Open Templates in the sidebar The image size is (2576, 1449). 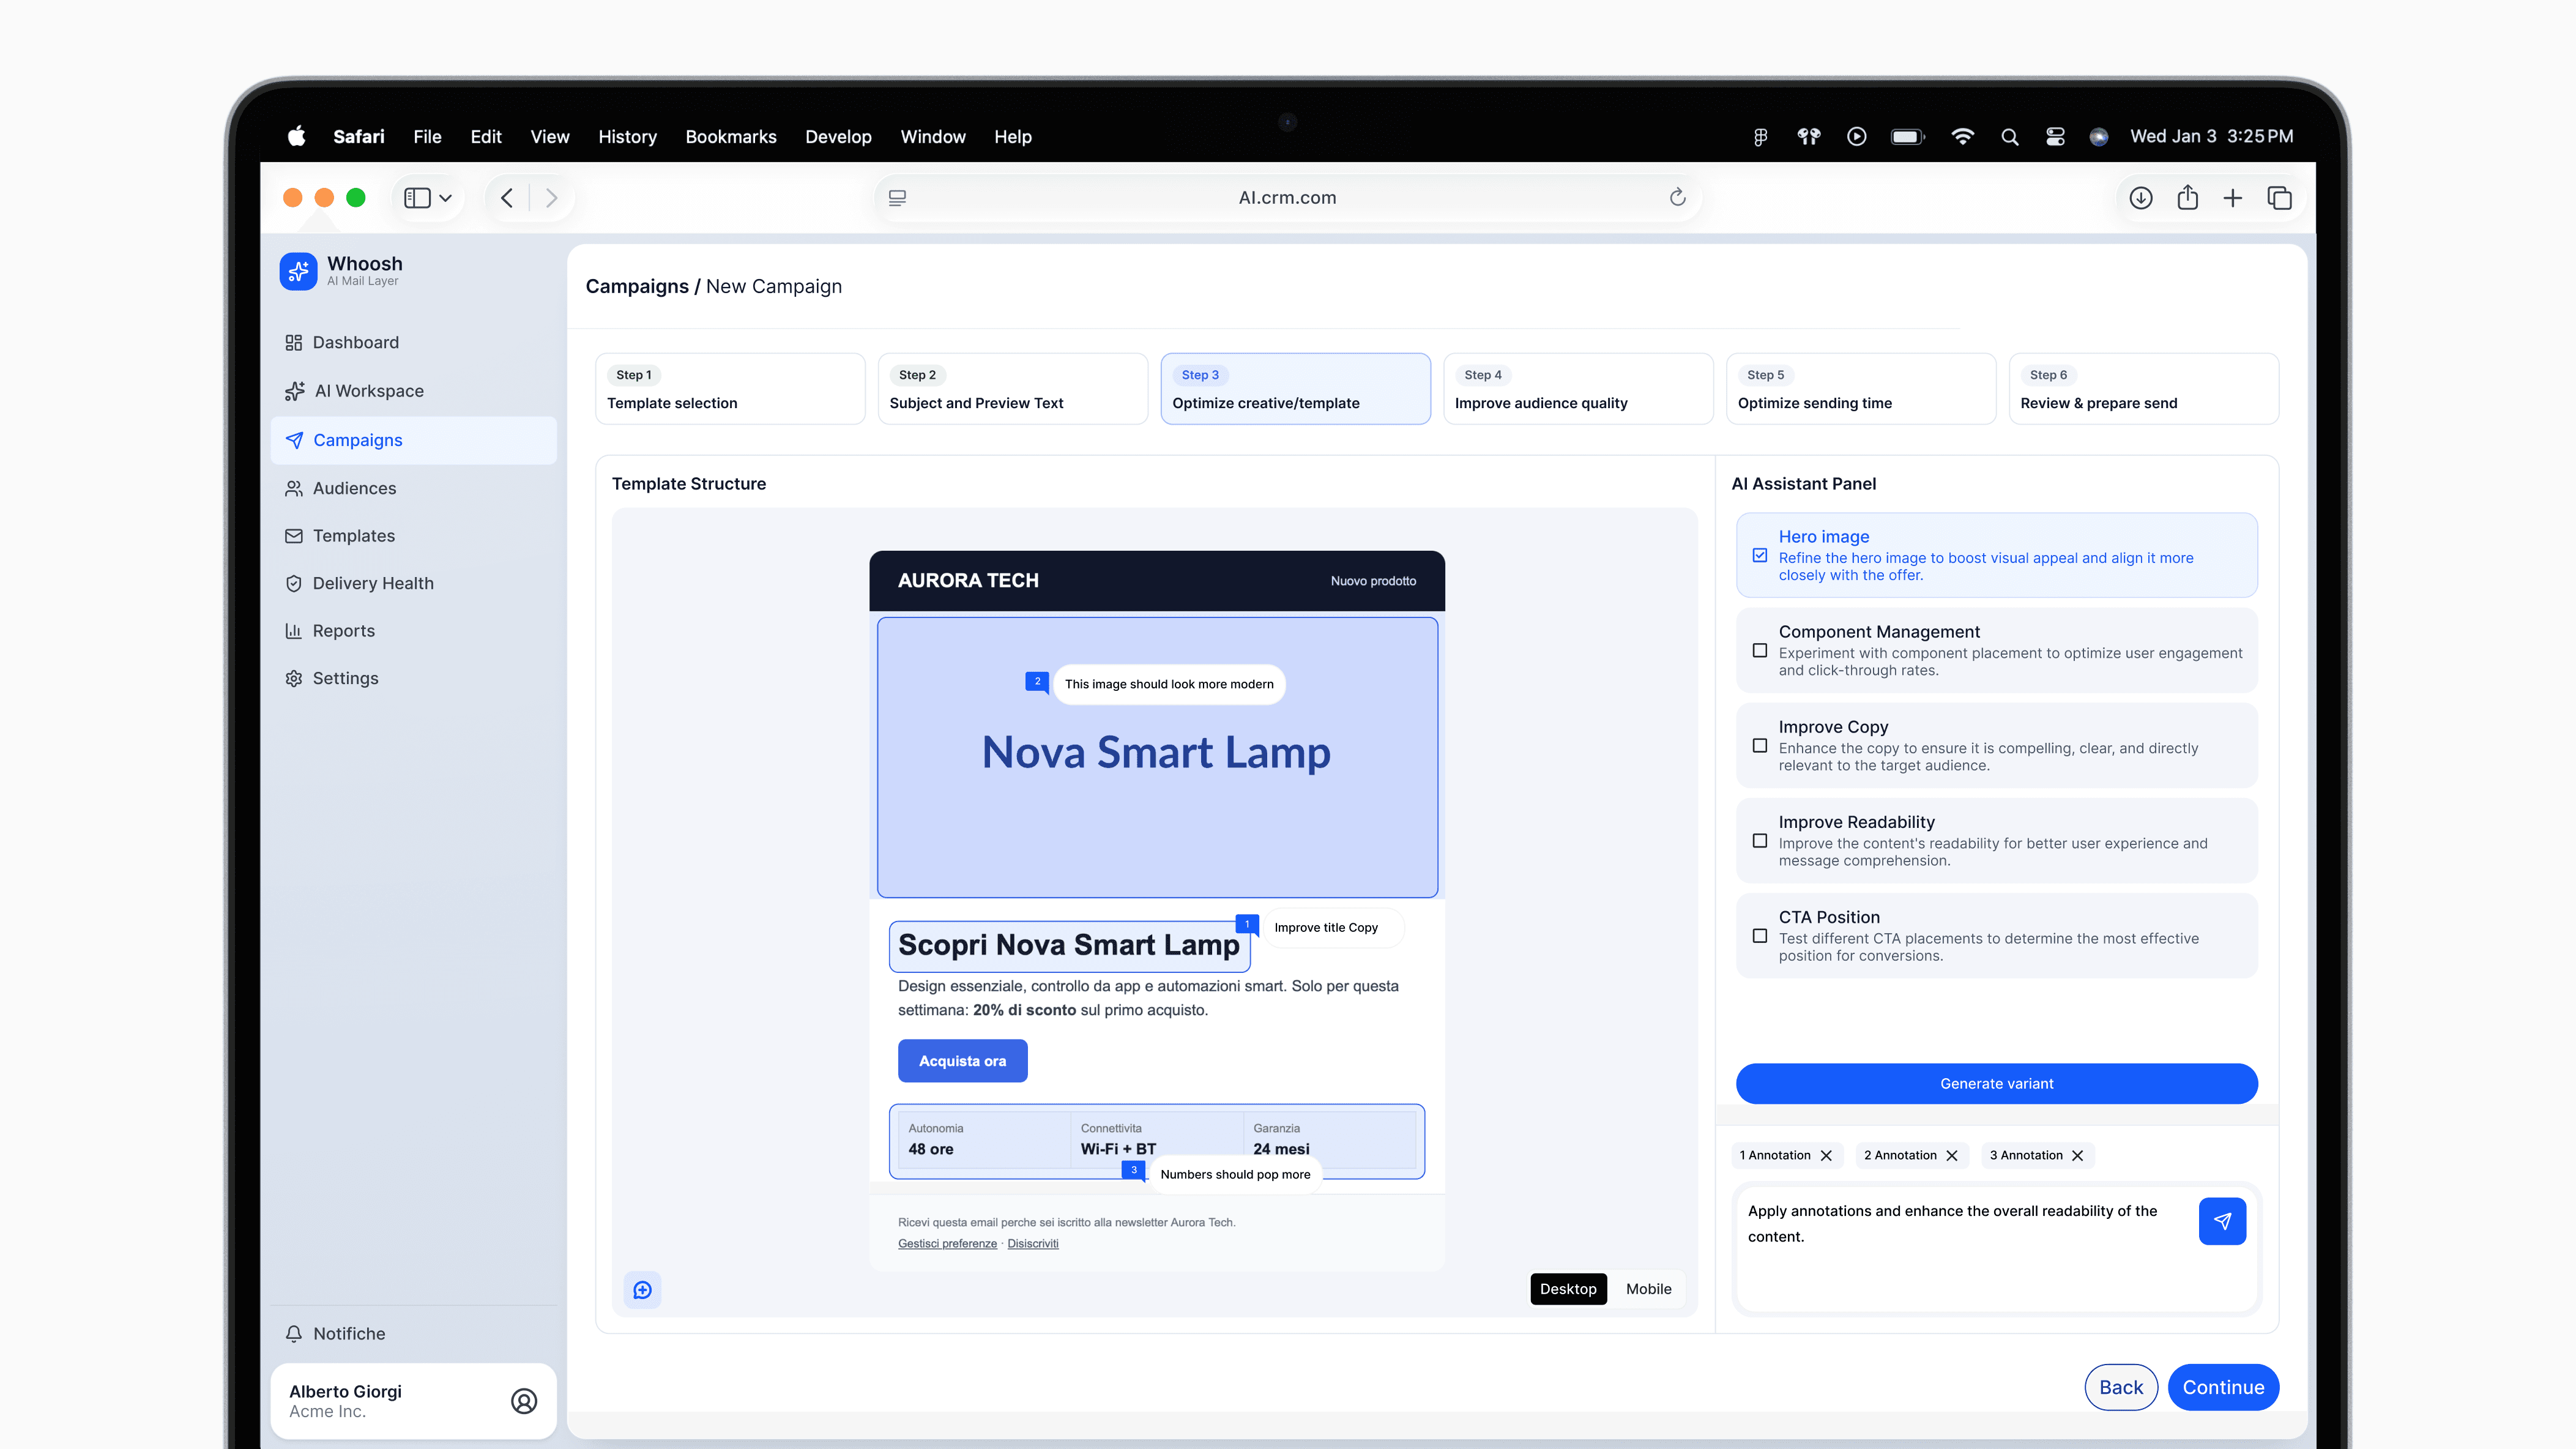339,536
